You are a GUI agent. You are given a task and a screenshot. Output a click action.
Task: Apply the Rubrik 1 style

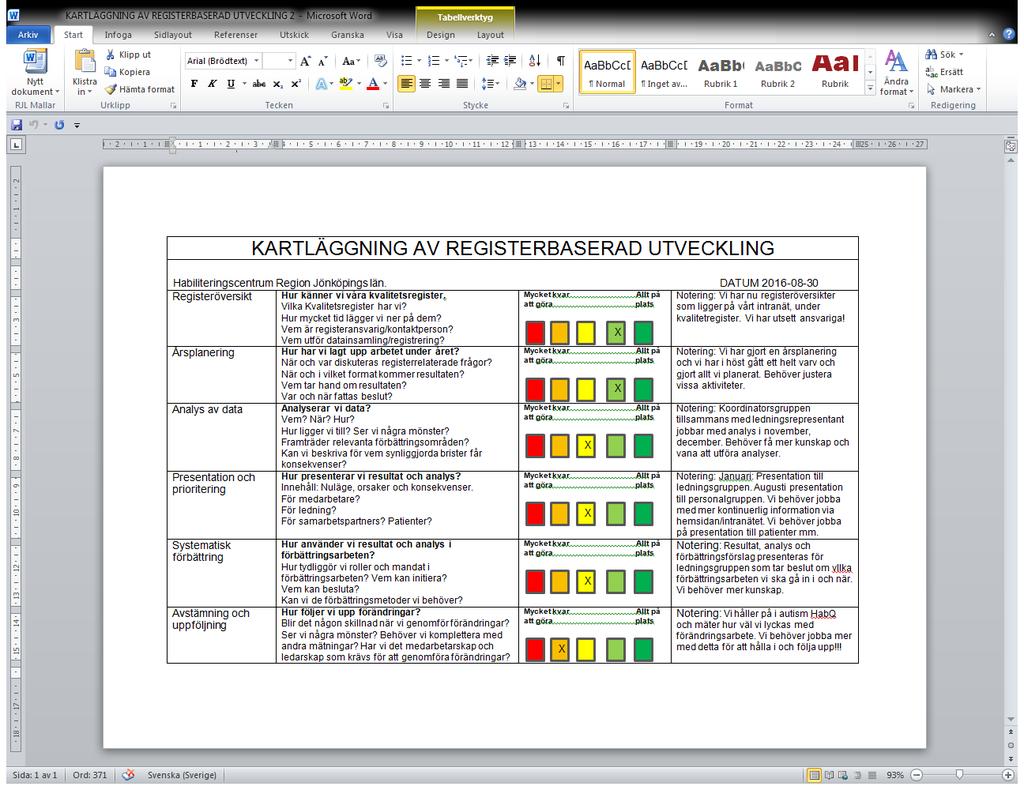coord(720,72)
